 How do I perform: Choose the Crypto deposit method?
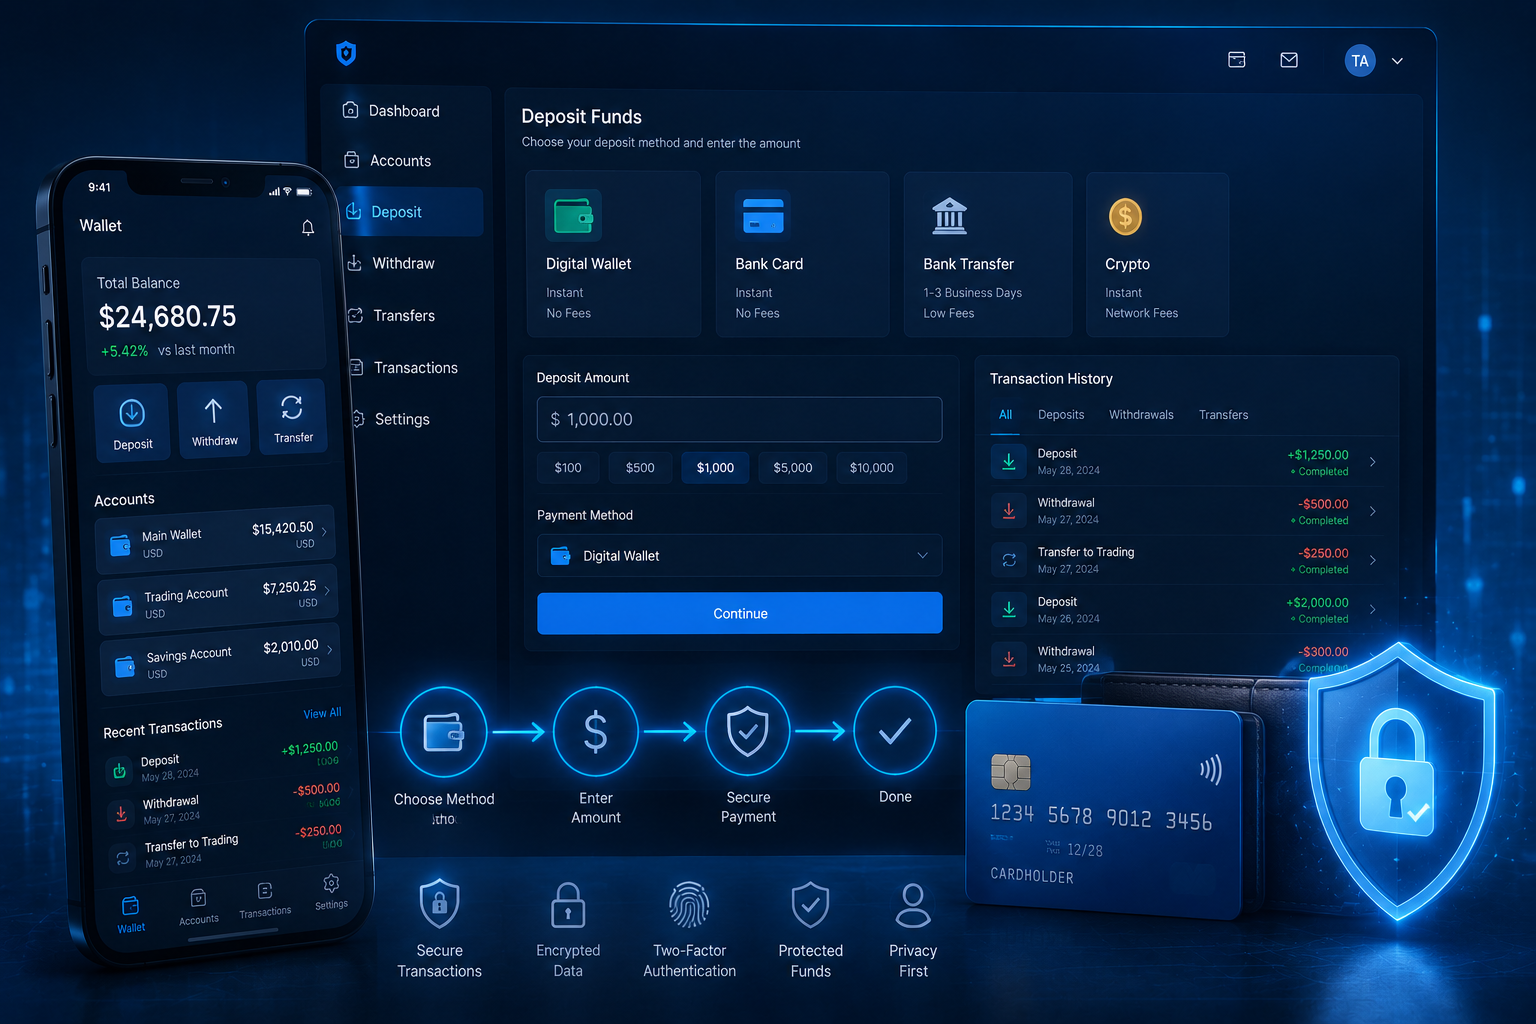[x=1157, y=254]
